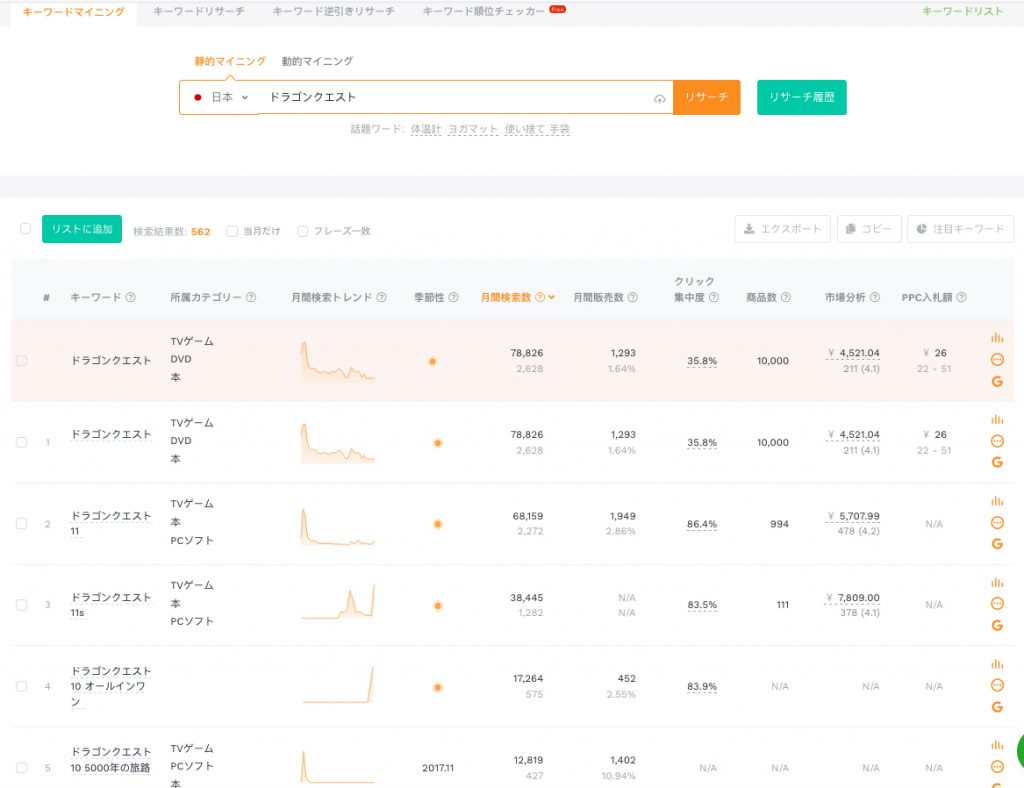Click Google icon in row 1 ドラゴンクエスト
The height and width of the screenshot is (788, 1024).
pos(996,462)
